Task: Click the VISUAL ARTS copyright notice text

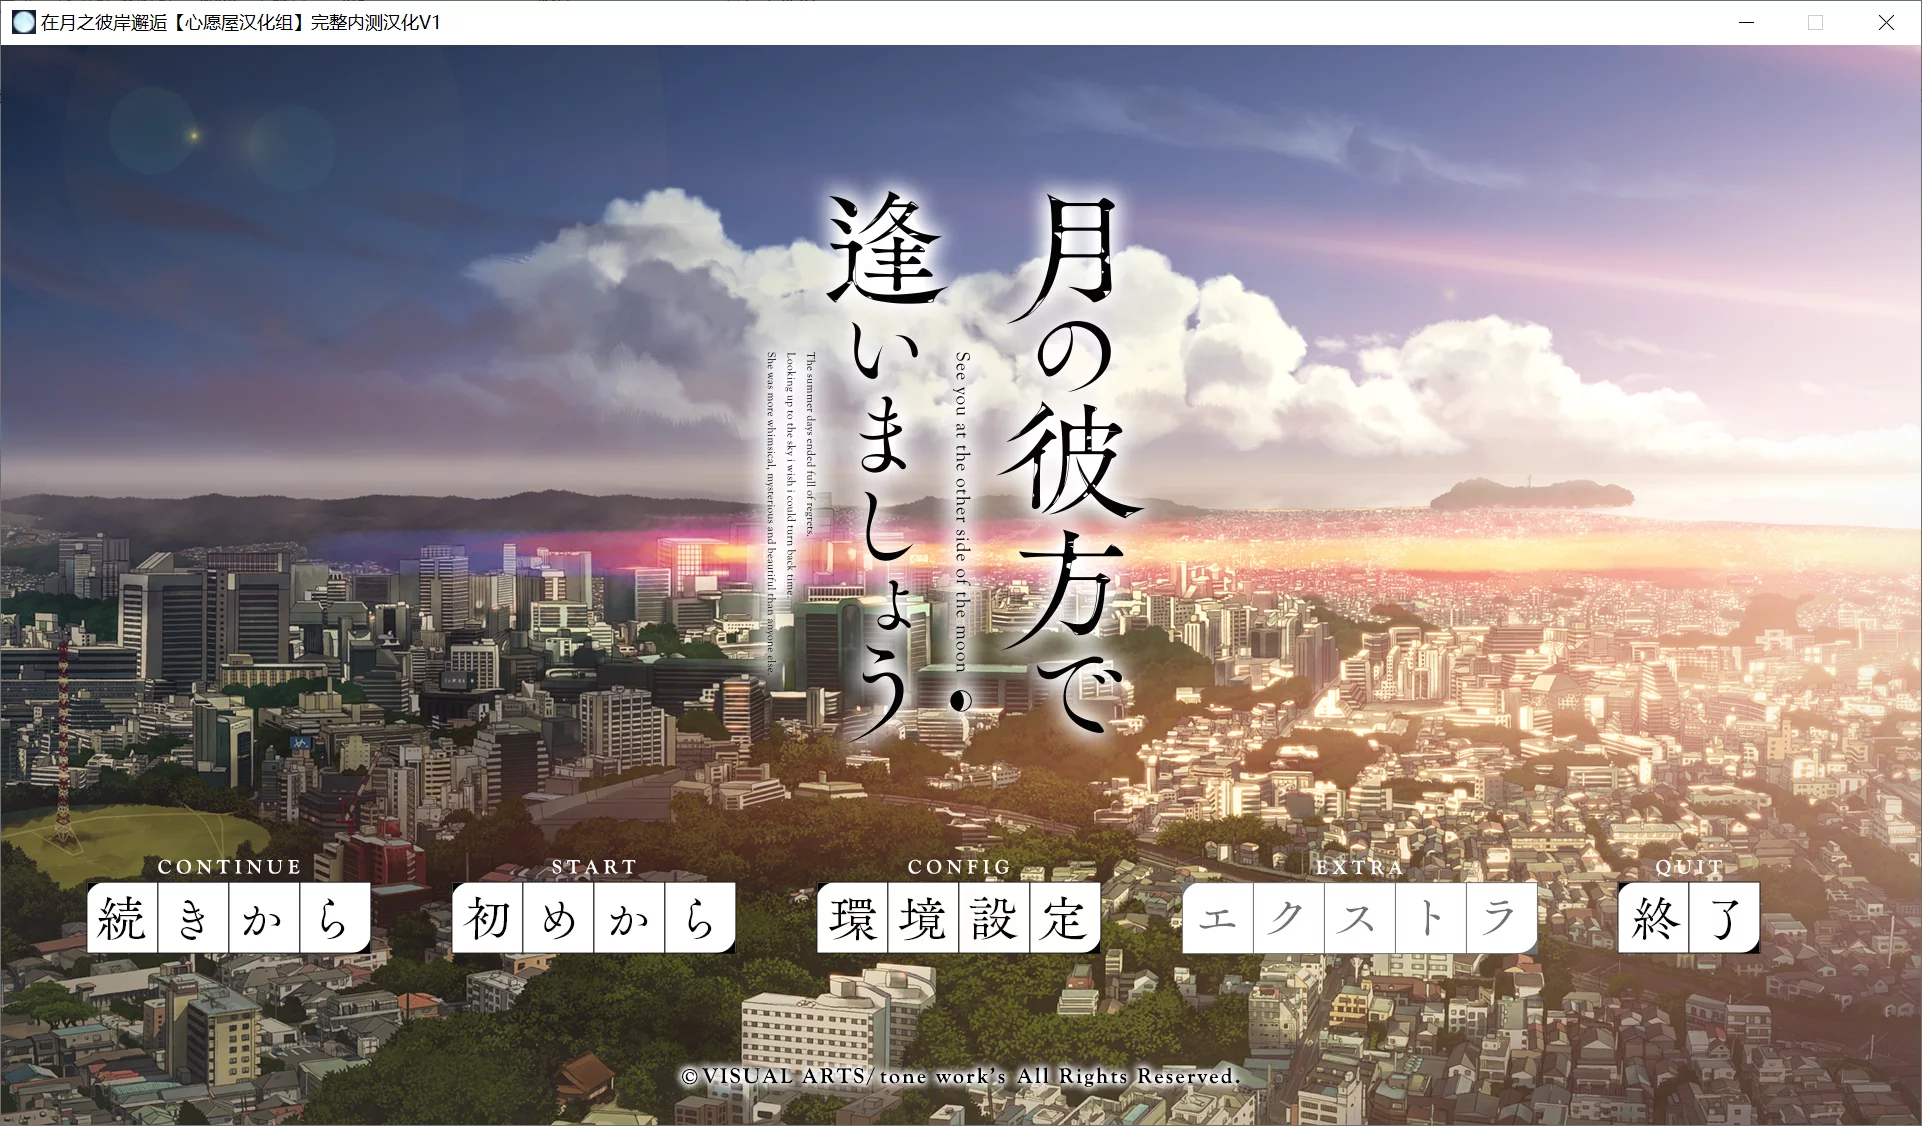Action: (x=960, y=1076)
